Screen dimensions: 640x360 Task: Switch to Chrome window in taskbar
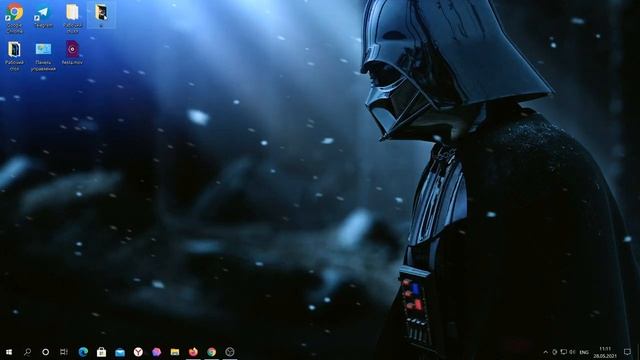click(211, 352)
